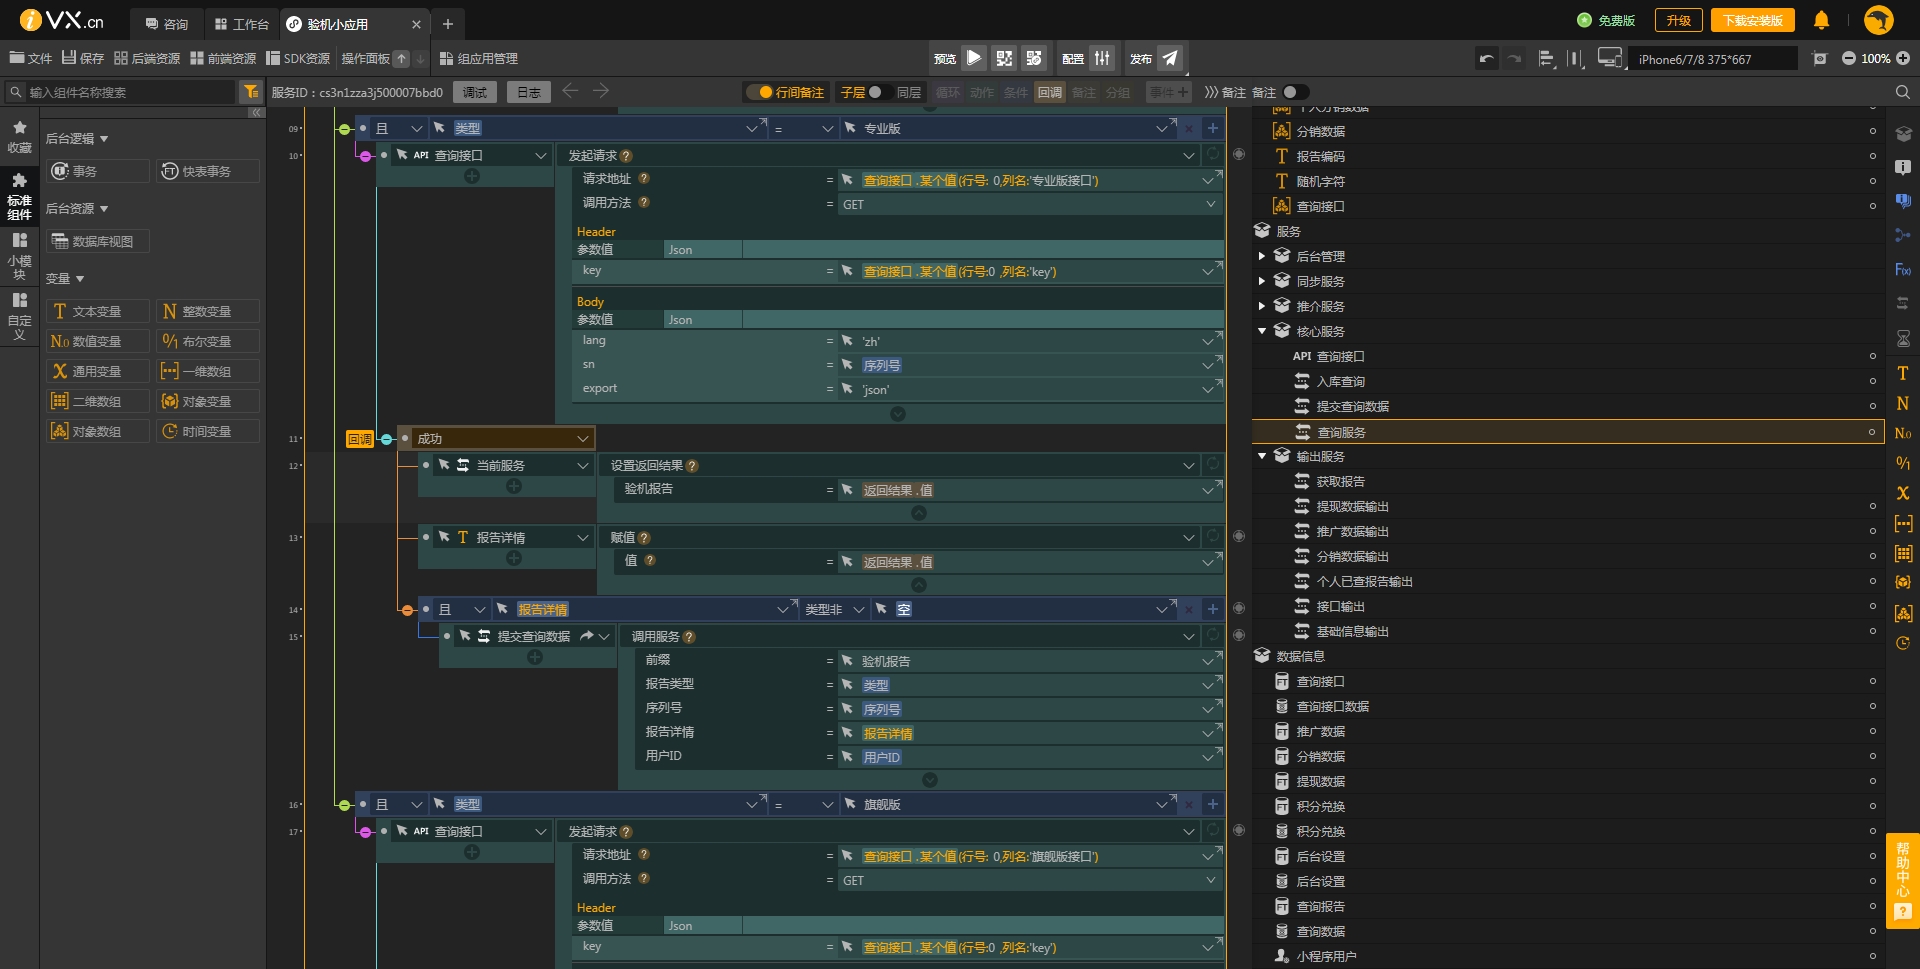Select 通用变量 generic variable component
The image size is (1920, 969).
pos(98,371)
